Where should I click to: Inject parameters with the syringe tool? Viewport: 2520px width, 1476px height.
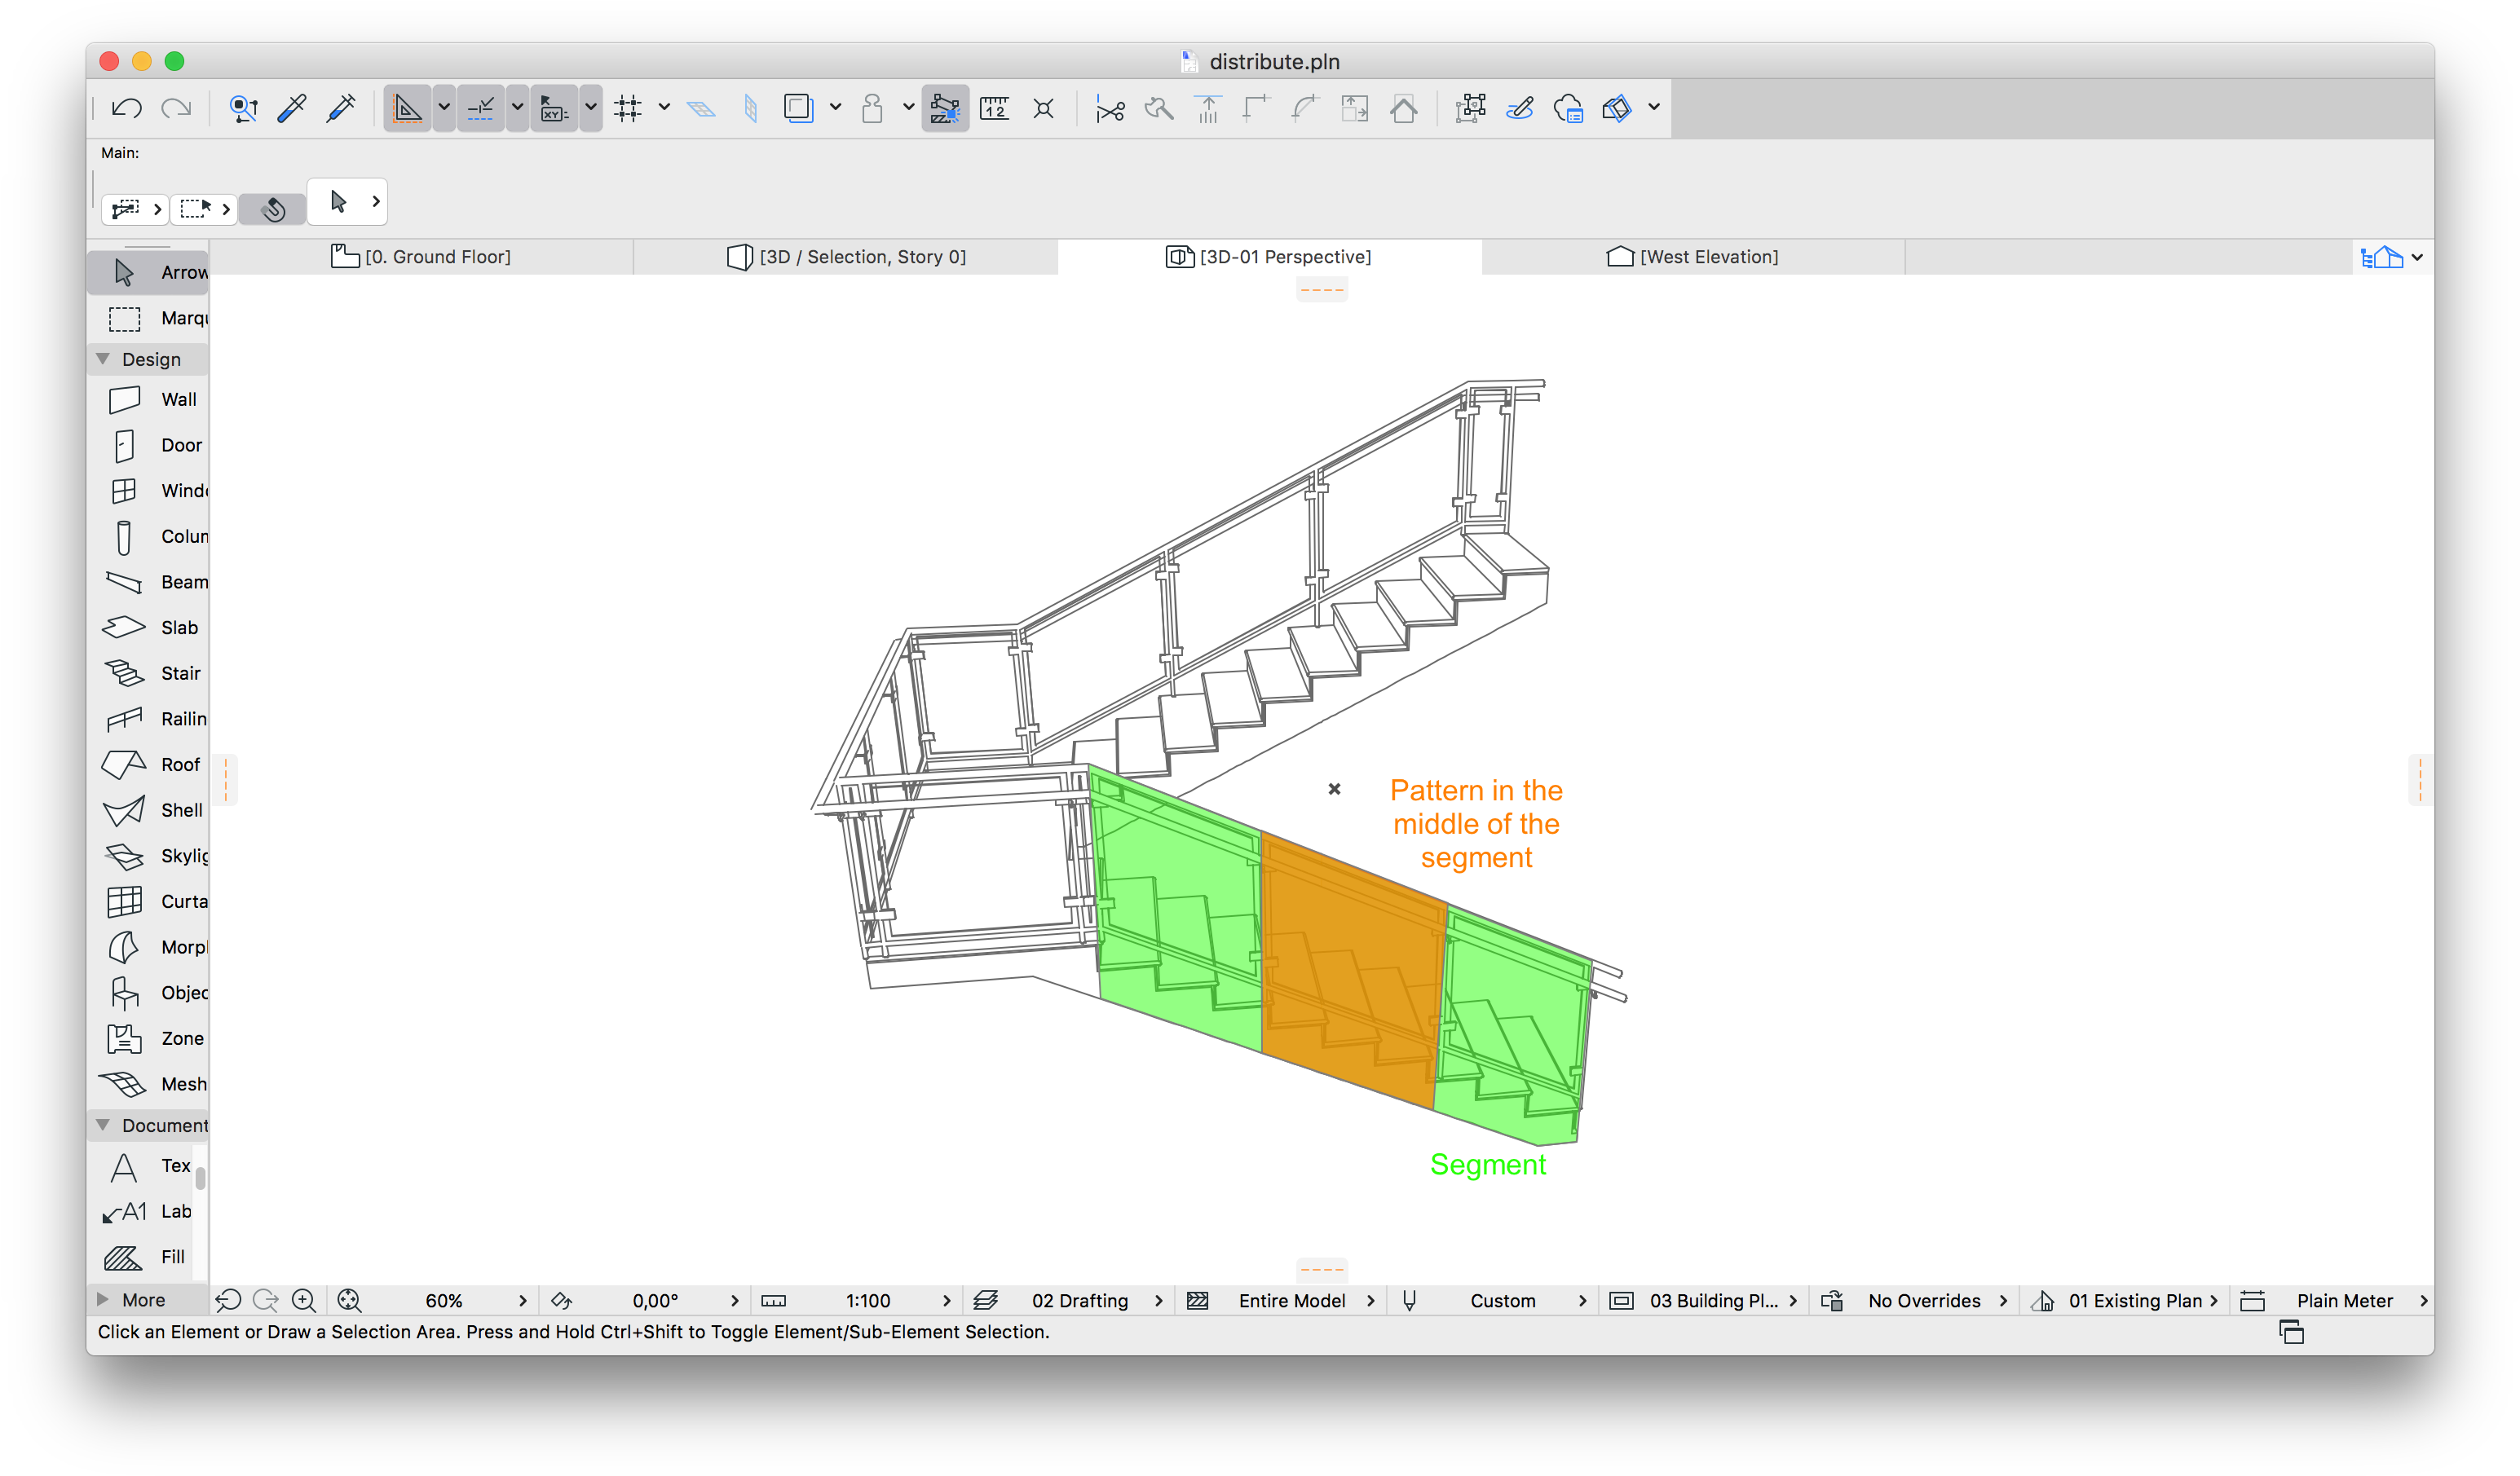tap(341, 108)
